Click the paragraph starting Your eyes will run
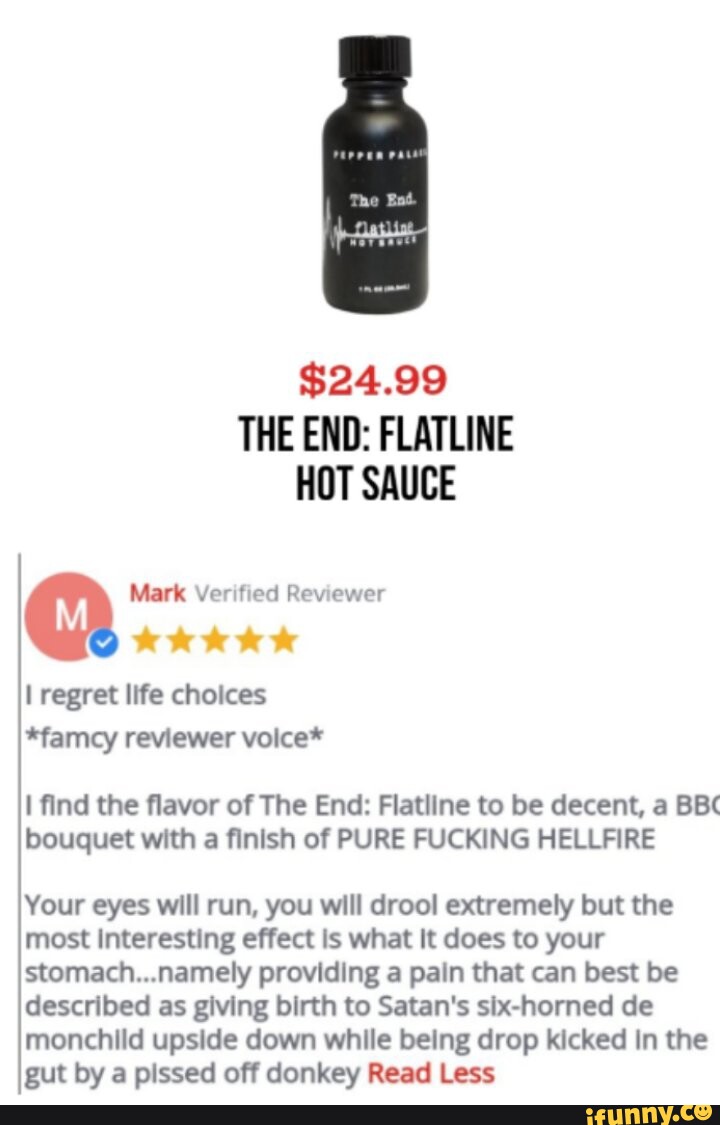This screenshot has width=720, height=1125. tap(366, 989)
